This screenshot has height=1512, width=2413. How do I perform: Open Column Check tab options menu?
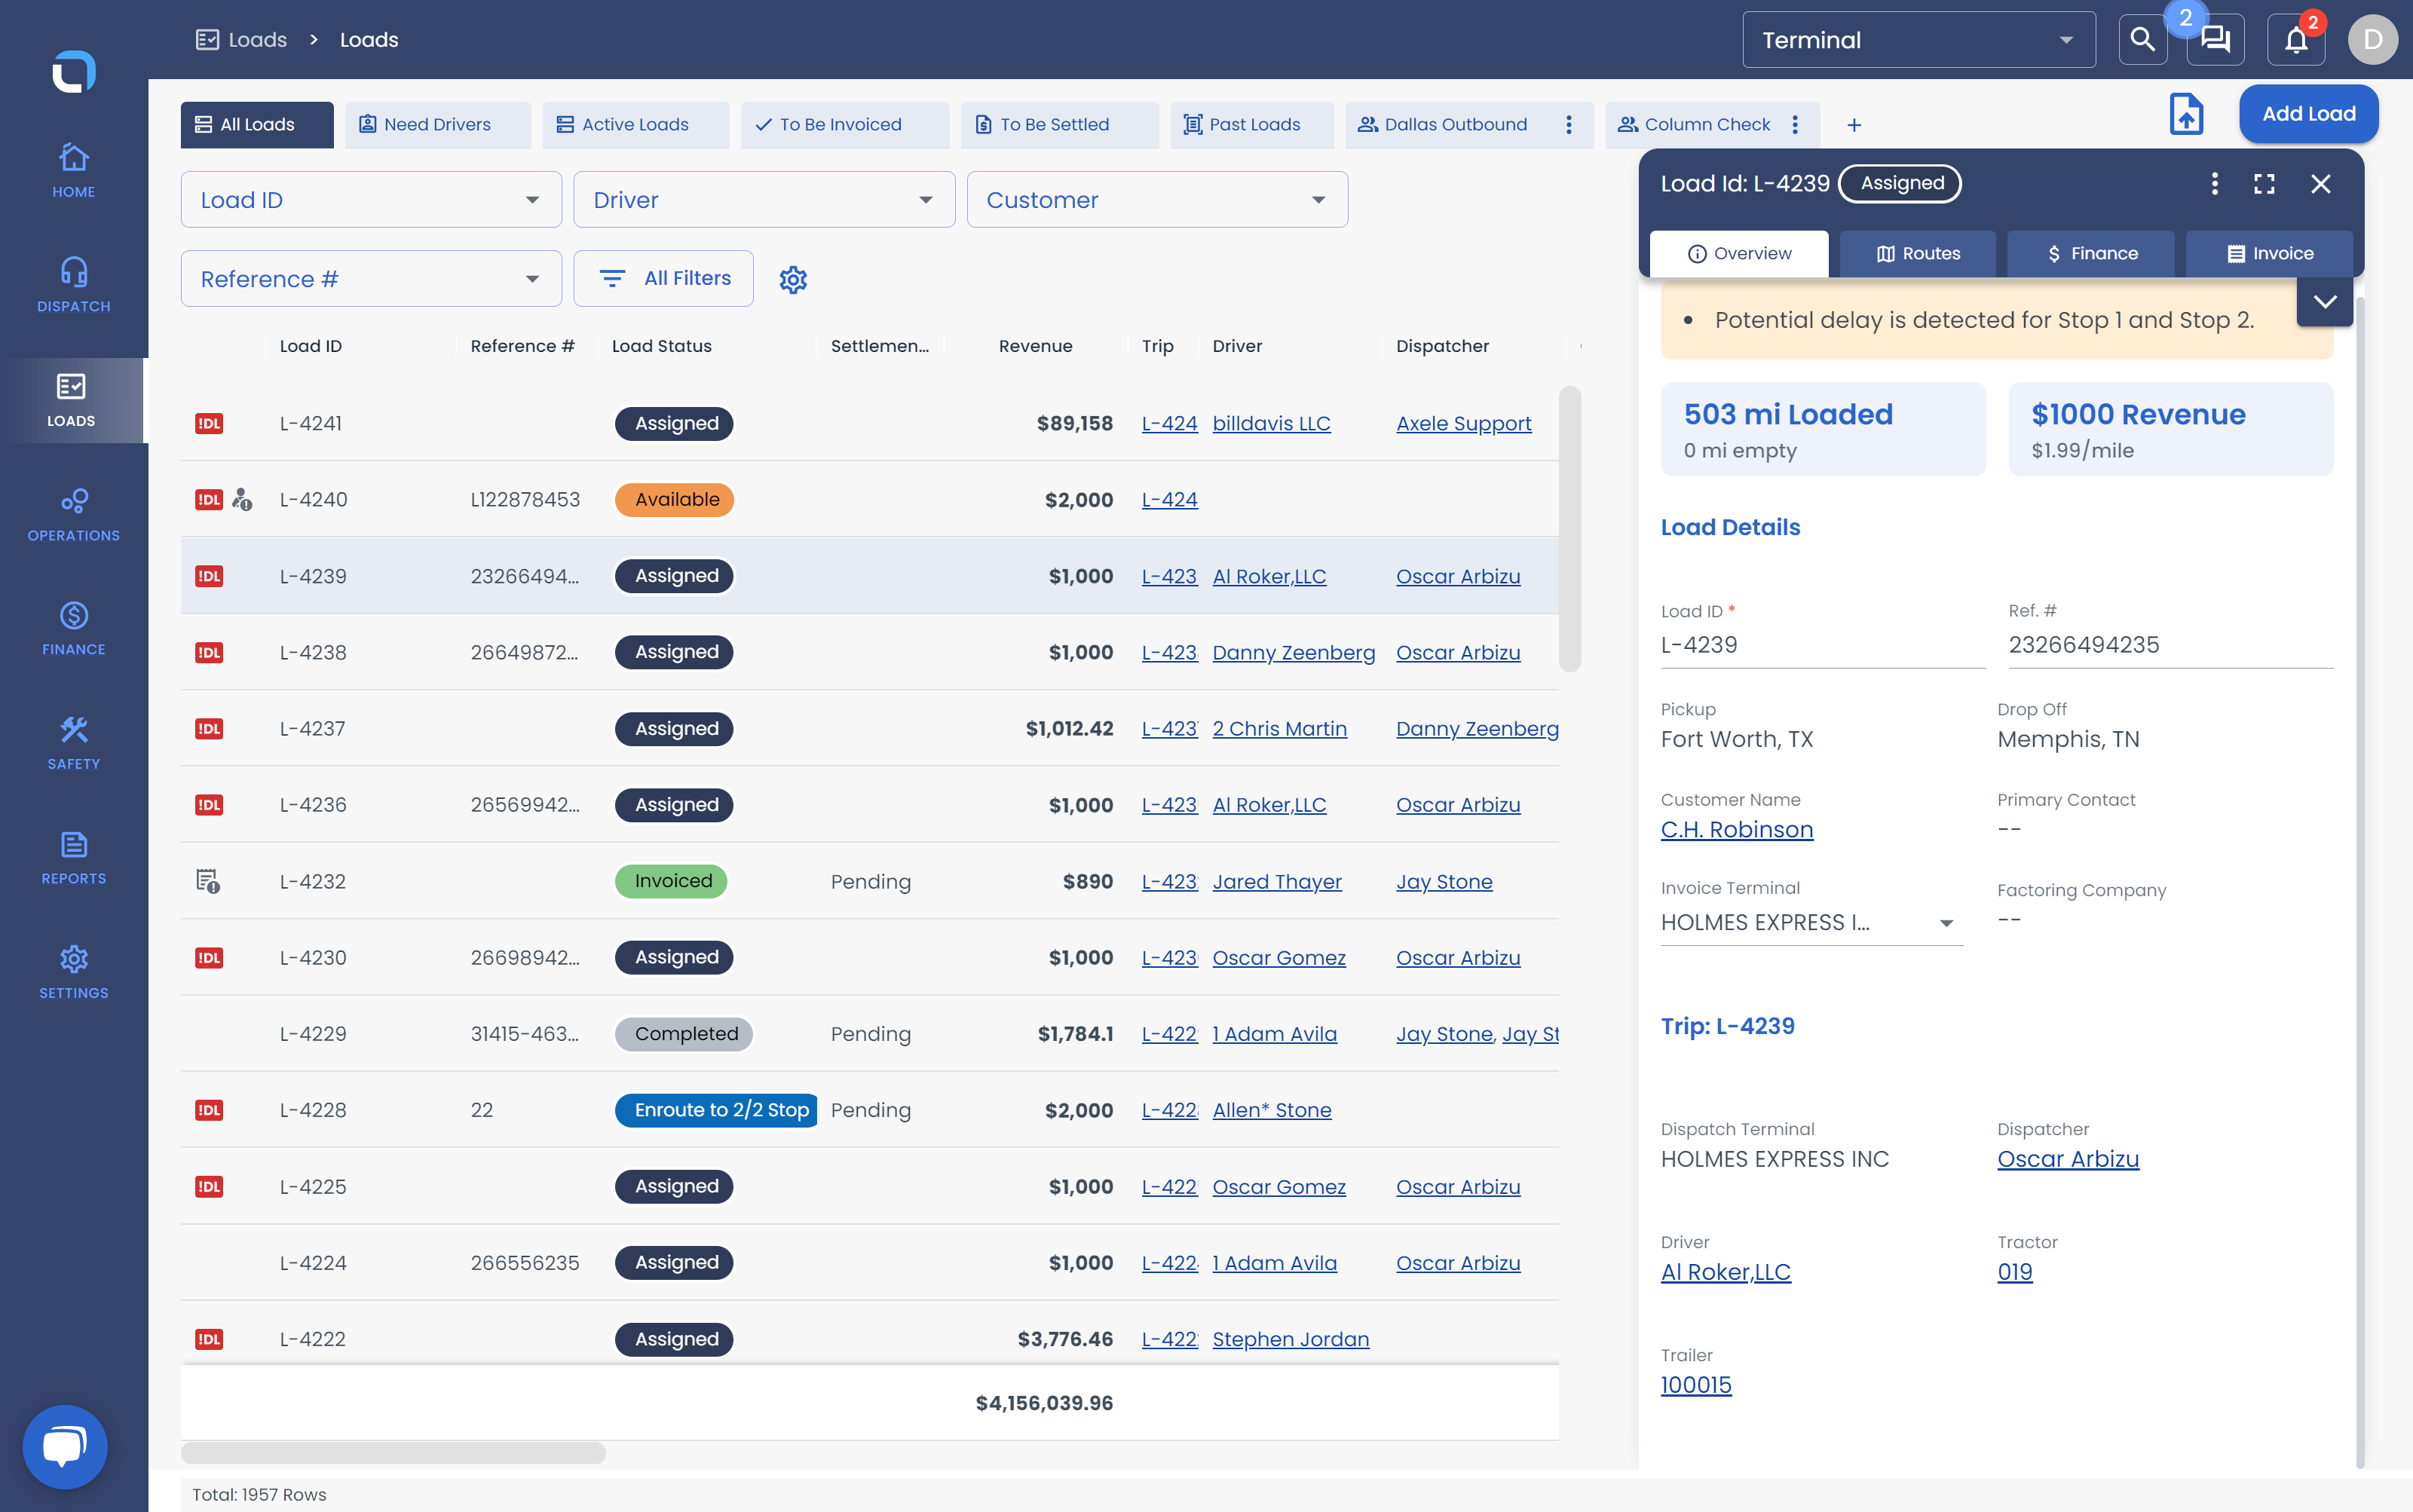tap(1795, 125)
